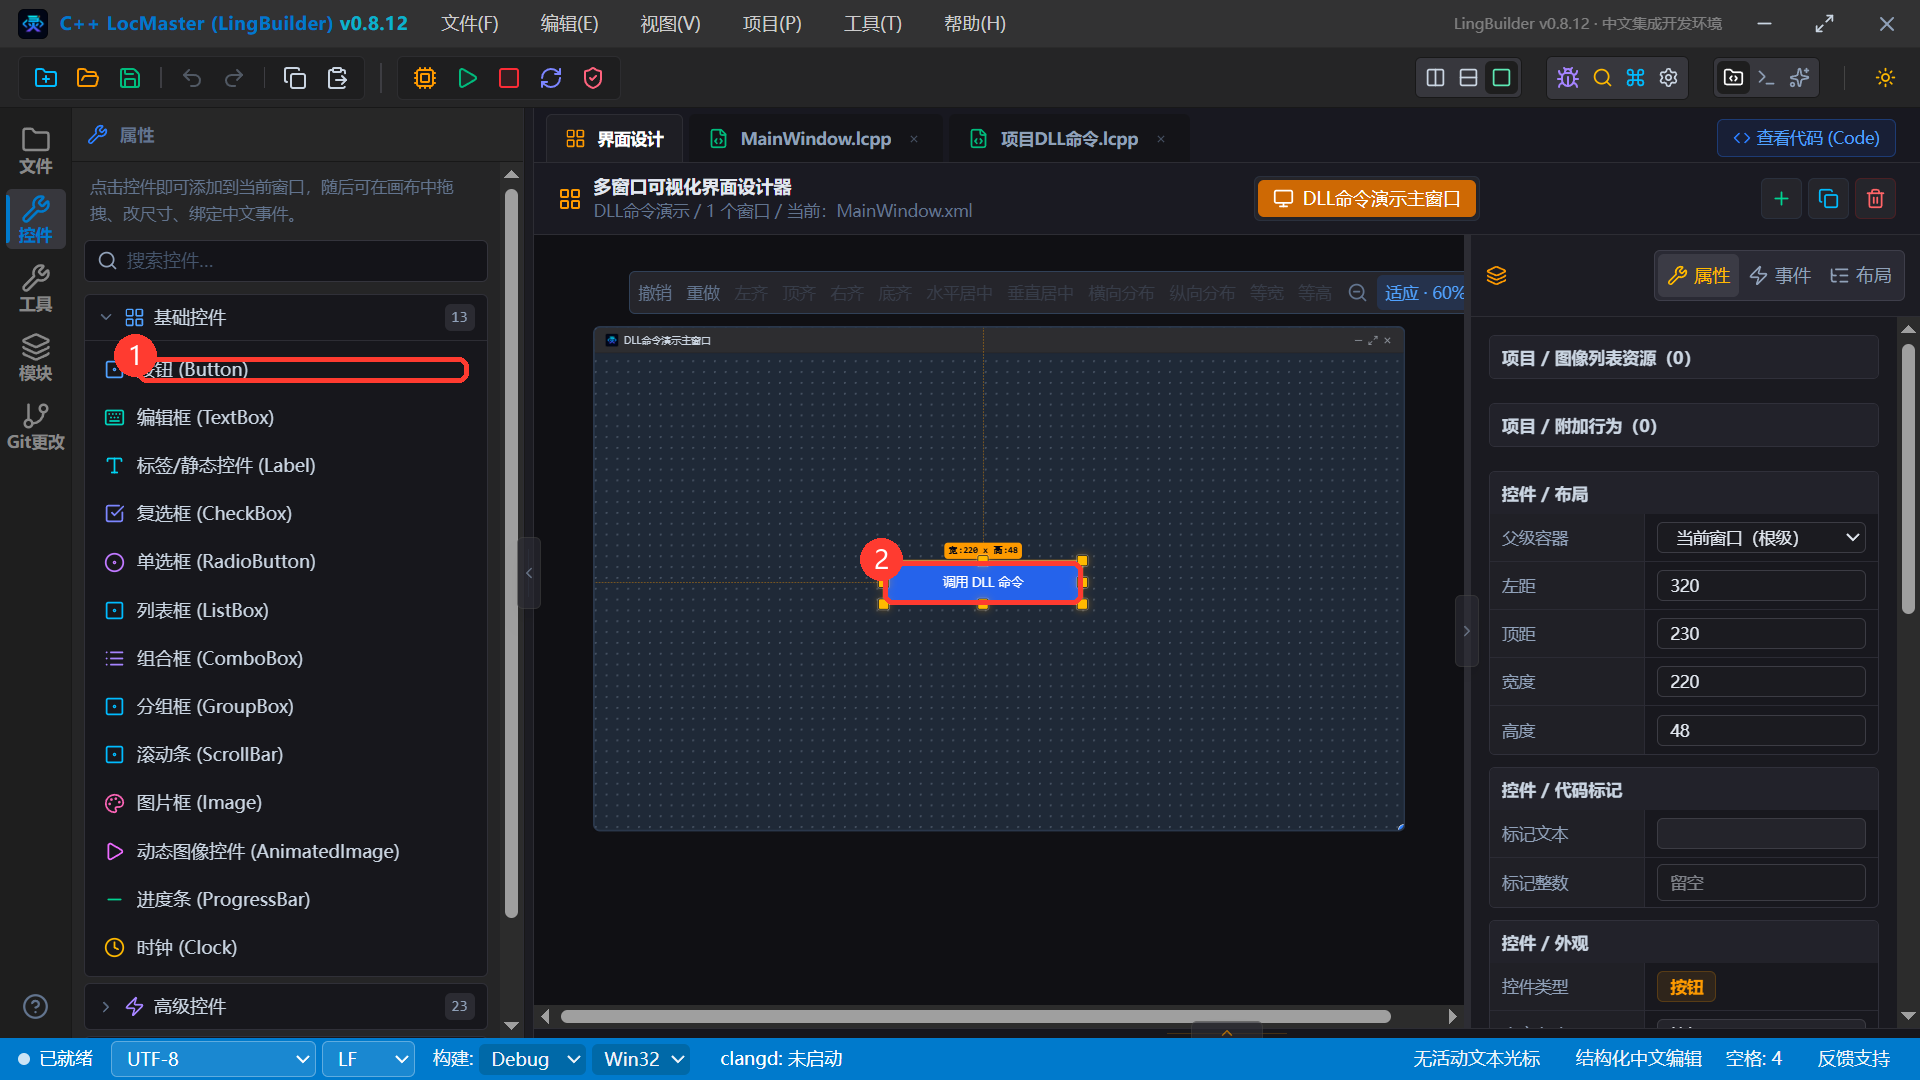Open the debug bug icon
The height and width of the screenshot is (1080, 1920).
click(1568, 78)
